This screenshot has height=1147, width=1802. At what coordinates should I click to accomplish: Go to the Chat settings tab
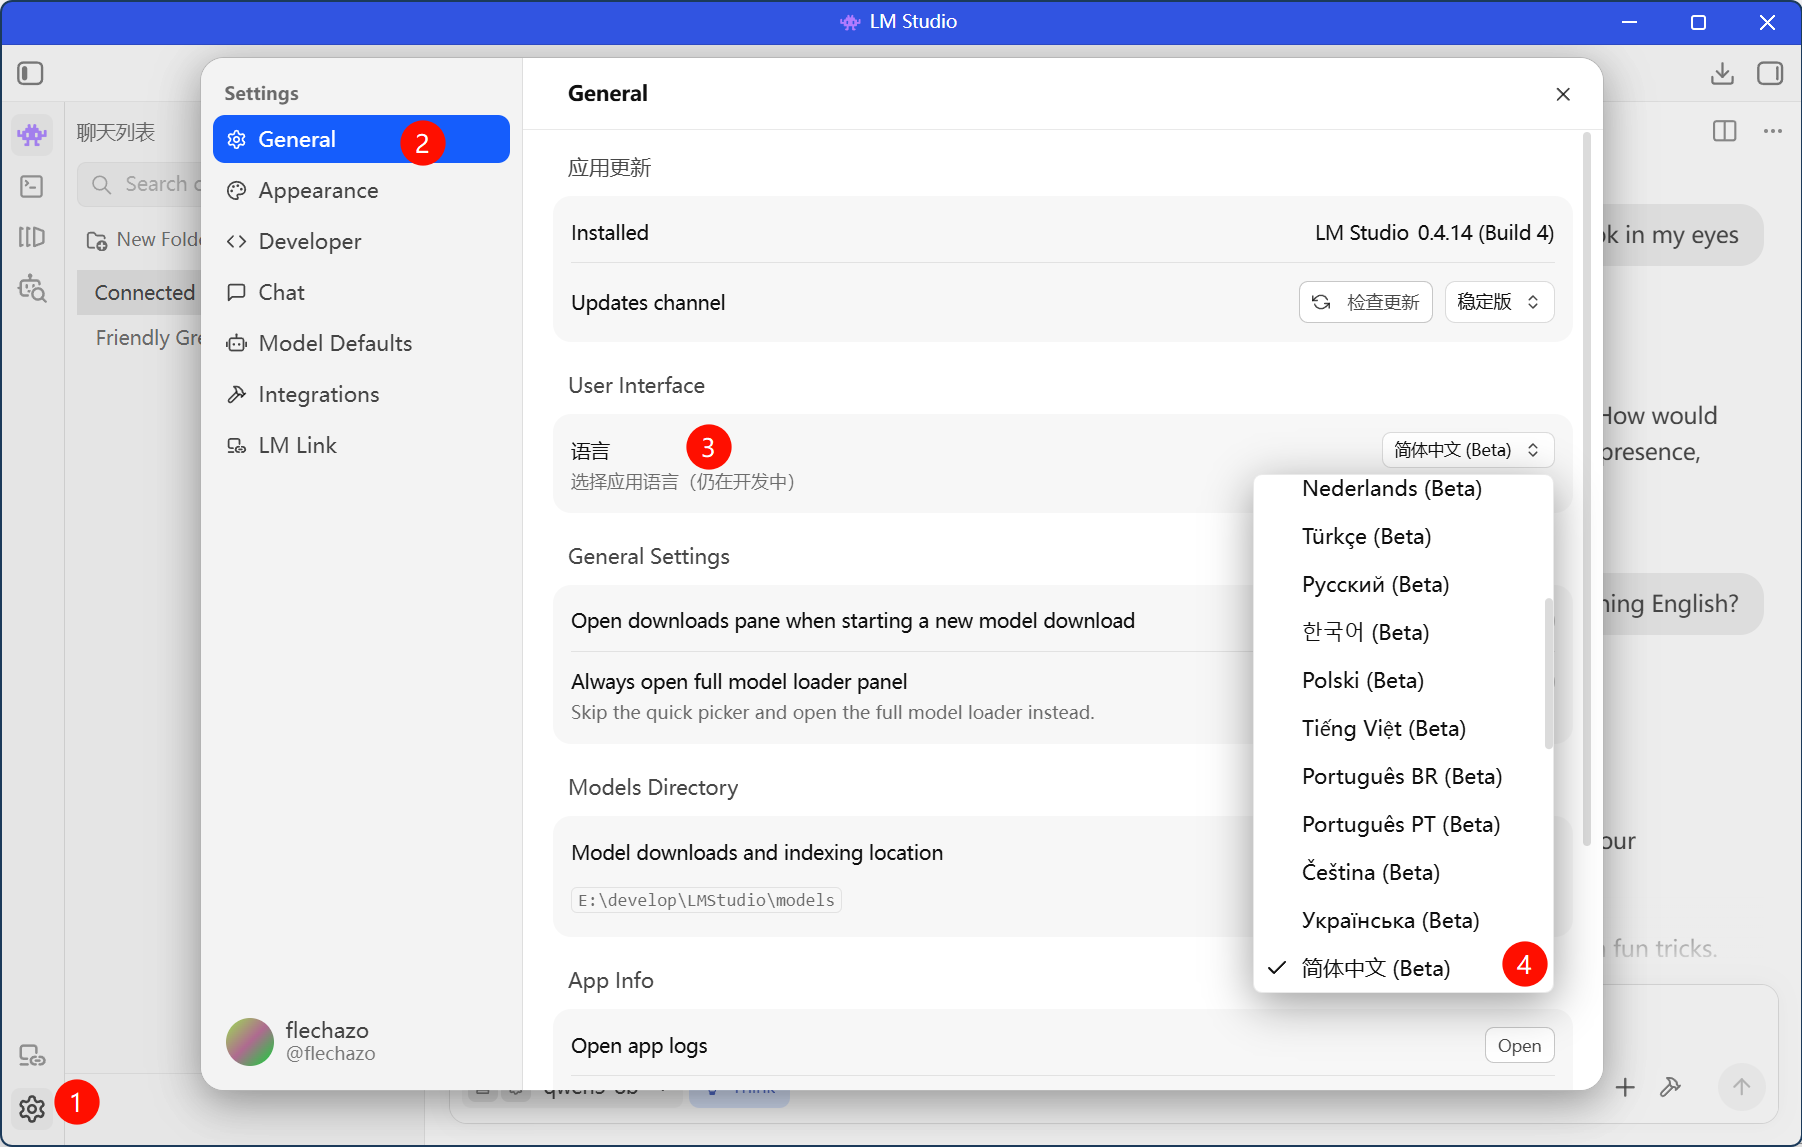click(x=361, y=292)
